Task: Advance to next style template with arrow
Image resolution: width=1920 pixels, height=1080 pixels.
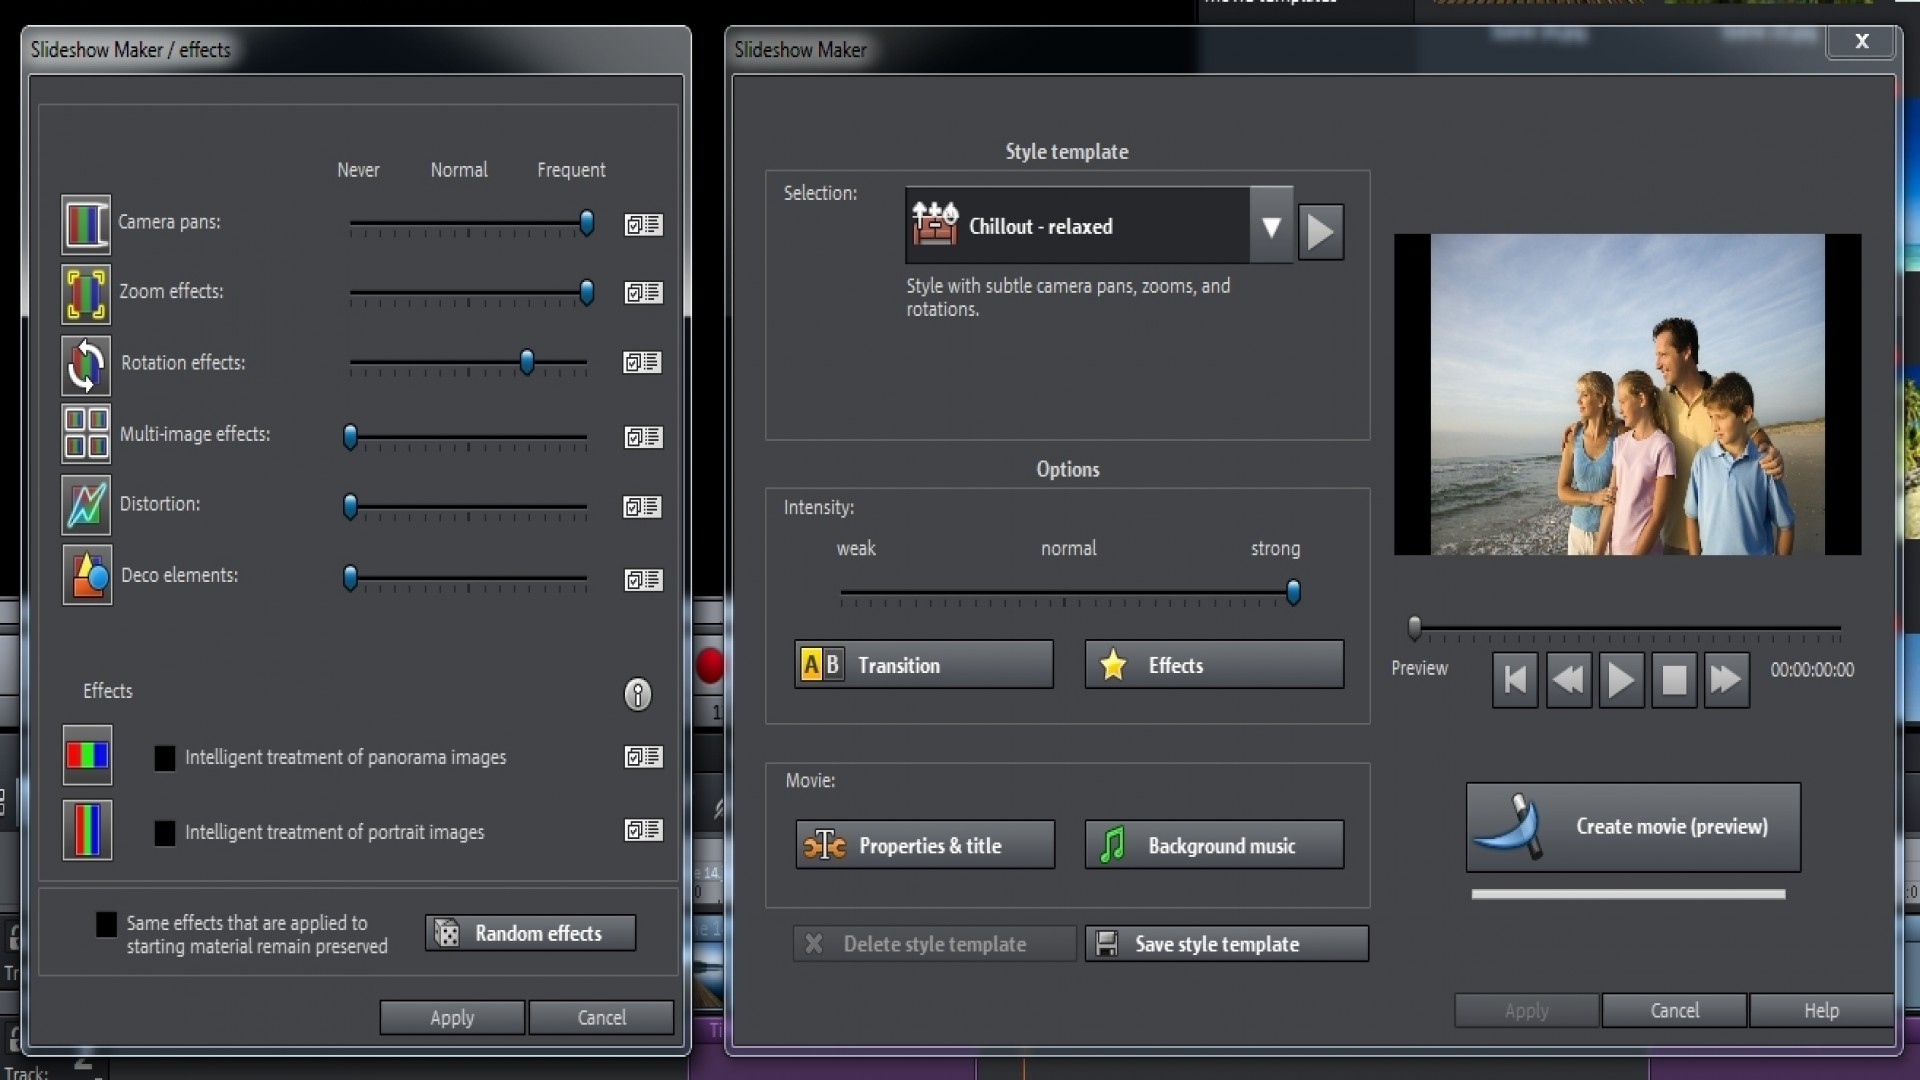Action: tap(1320, 230)
